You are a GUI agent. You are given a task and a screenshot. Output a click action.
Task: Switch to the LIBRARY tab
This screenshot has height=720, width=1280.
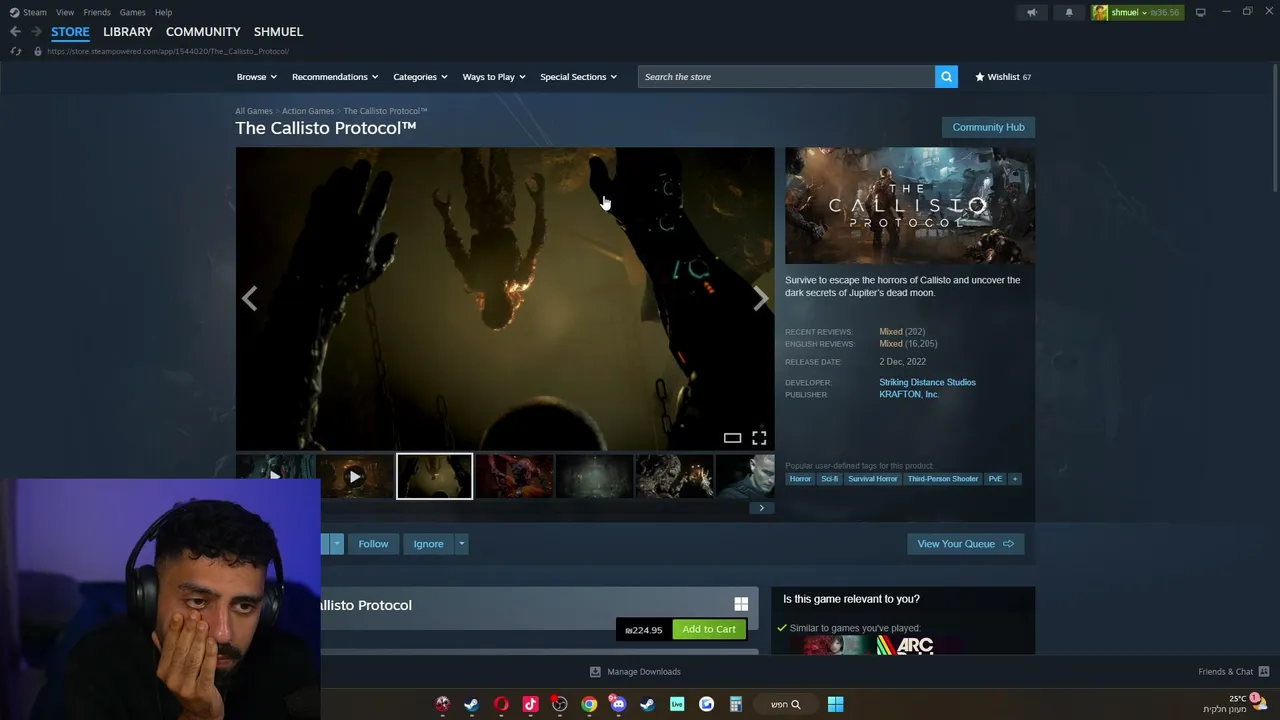coord(128,32)
